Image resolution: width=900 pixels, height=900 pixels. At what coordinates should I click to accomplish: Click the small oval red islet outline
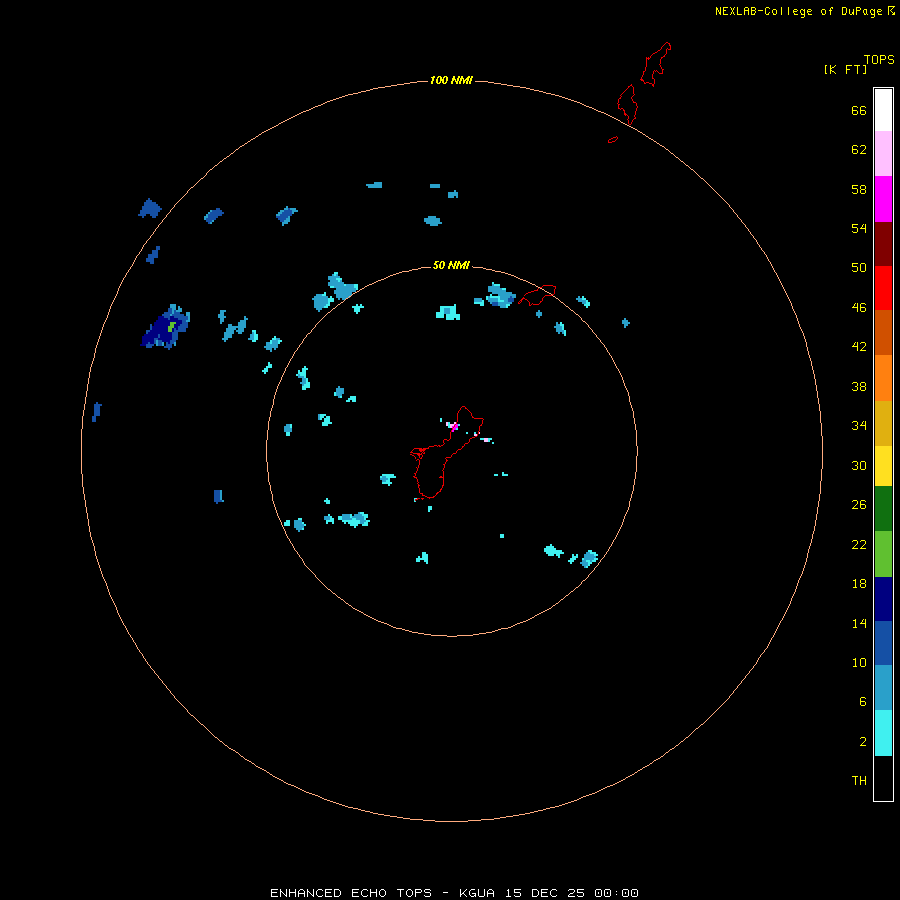(x=613, y=139)
